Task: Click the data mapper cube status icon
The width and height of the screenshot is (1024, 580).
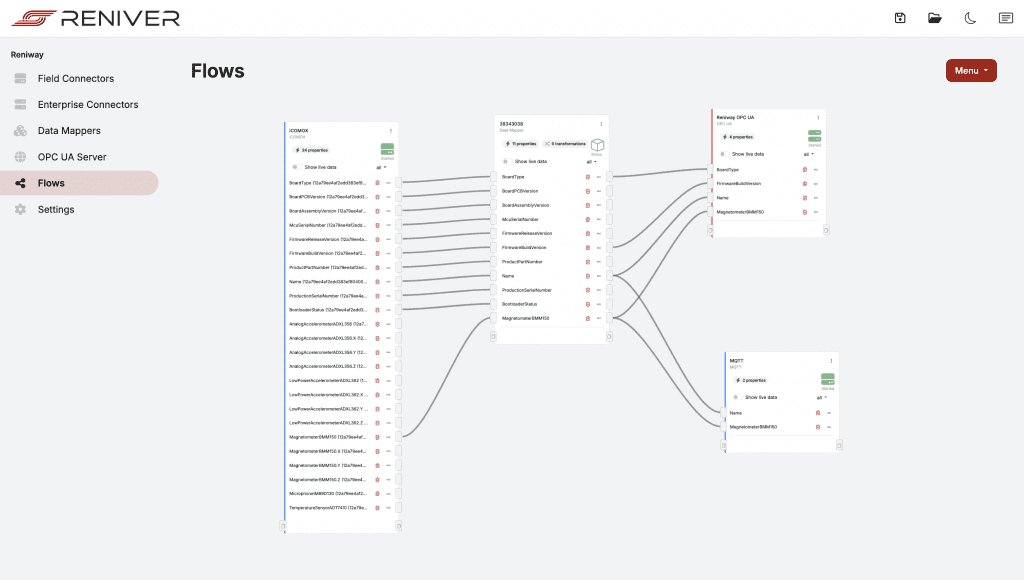Action: click(598, 144)
